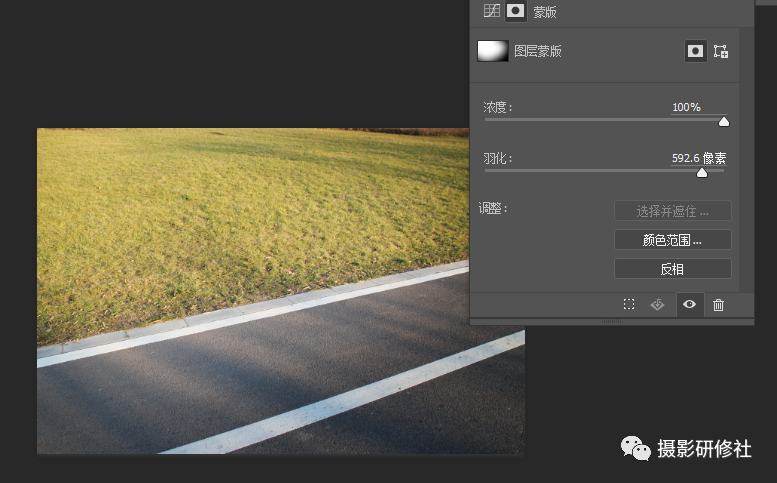Click the 调整 label
The height and width of the screenshot is (483, 777).
493,208
